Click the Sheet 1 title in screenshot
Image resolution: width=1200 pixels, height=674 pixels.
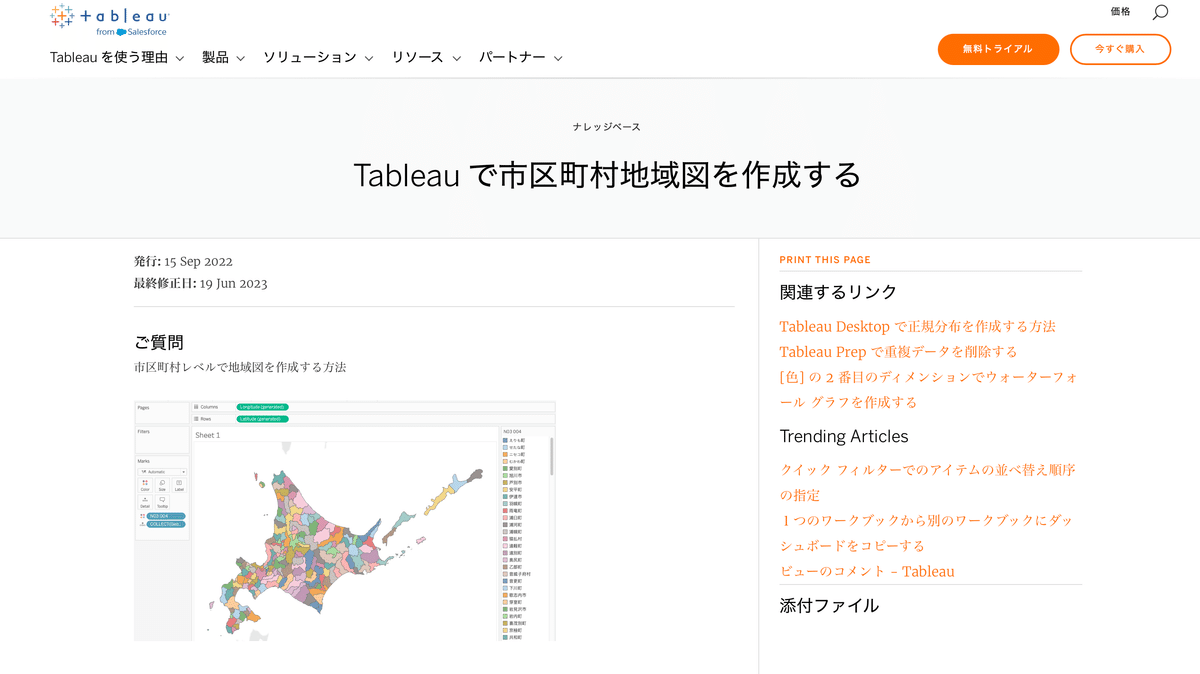208,435
